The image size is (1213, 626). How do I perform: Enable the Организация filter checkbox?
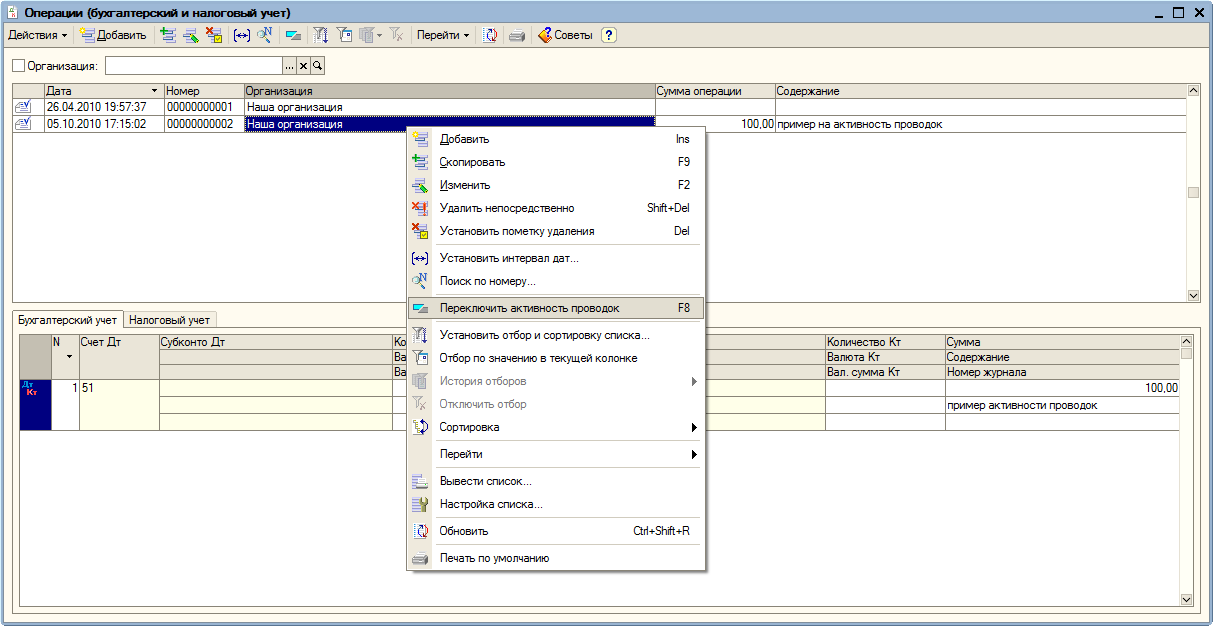point(18,66)
